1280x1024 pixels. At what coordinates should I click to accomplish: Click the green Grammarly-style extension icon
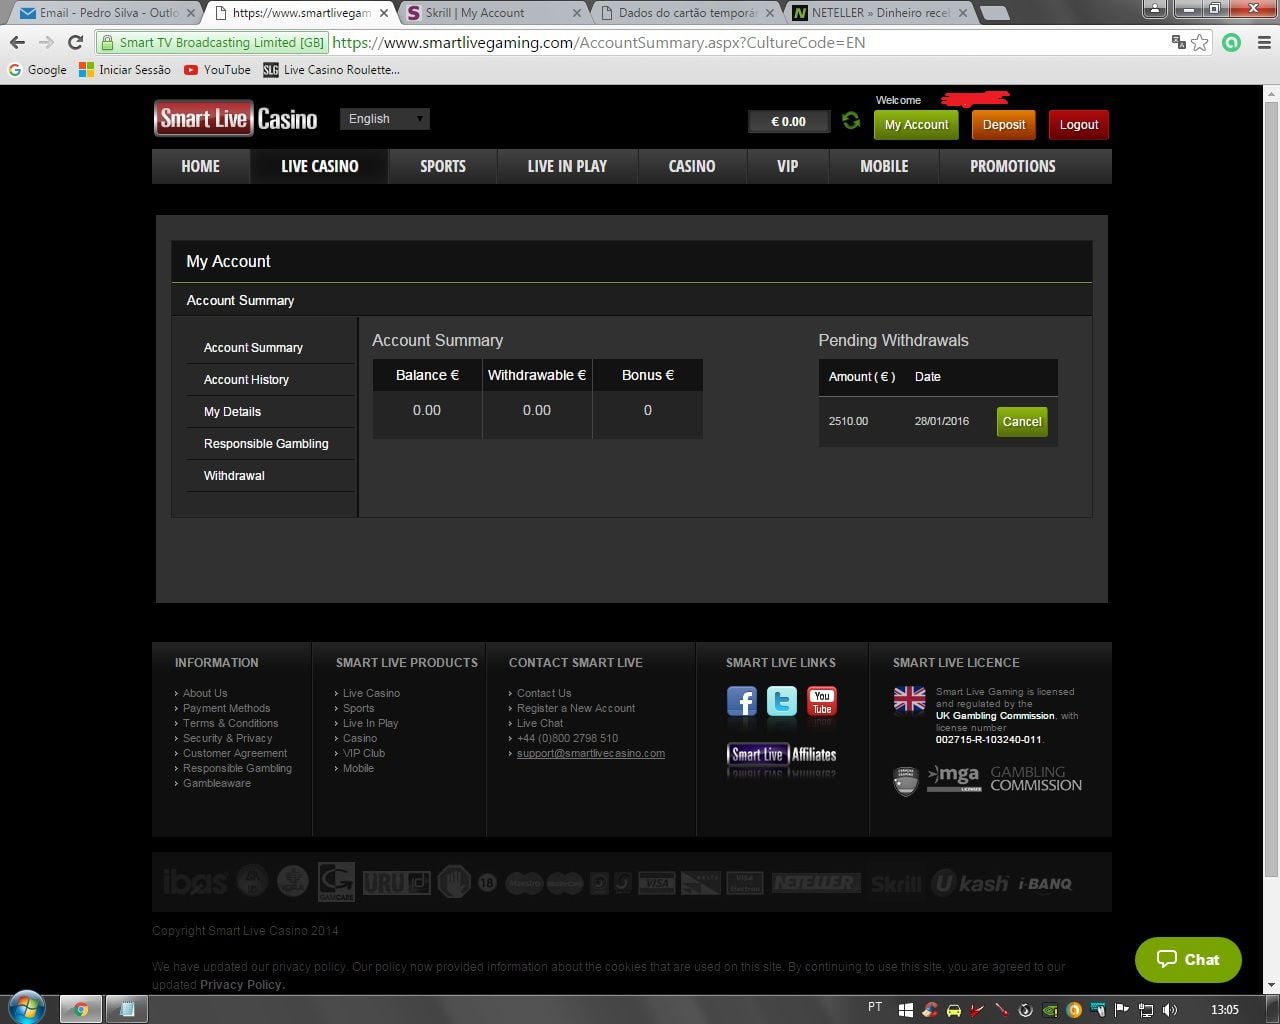1232,43
